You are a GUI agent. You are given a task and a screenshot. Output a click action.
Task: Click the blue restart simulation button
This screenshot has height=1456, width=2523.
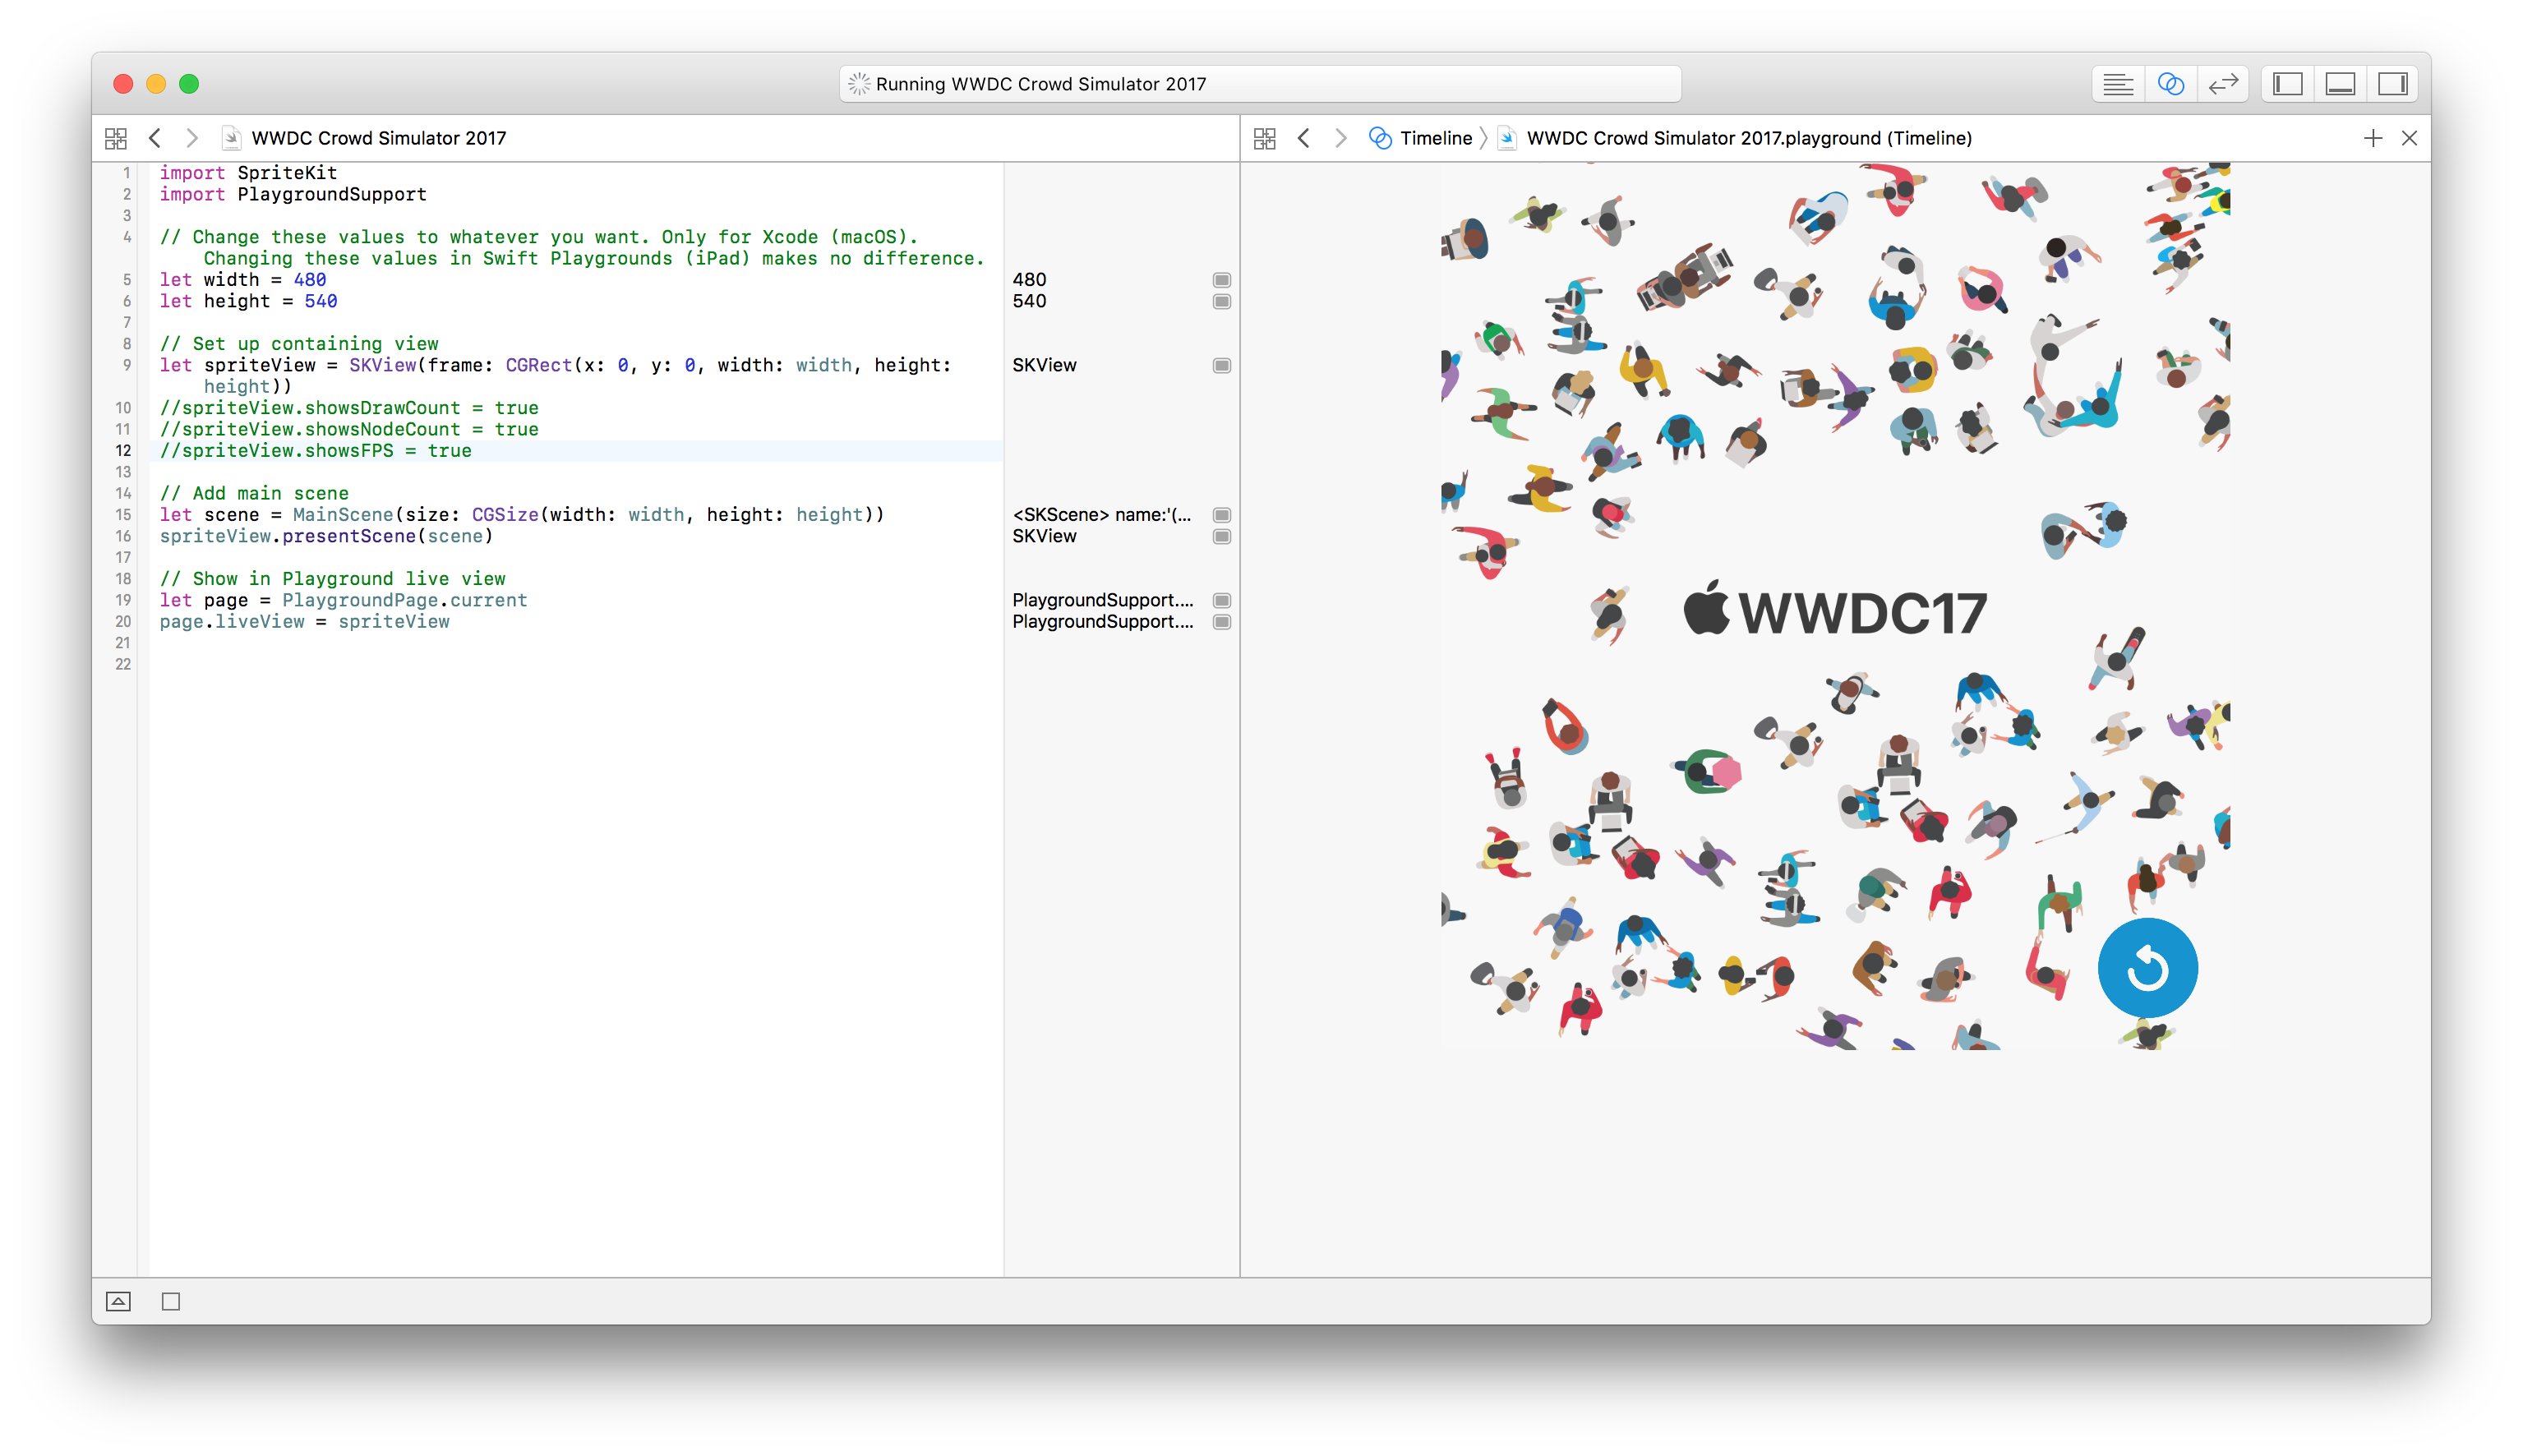2147,968
